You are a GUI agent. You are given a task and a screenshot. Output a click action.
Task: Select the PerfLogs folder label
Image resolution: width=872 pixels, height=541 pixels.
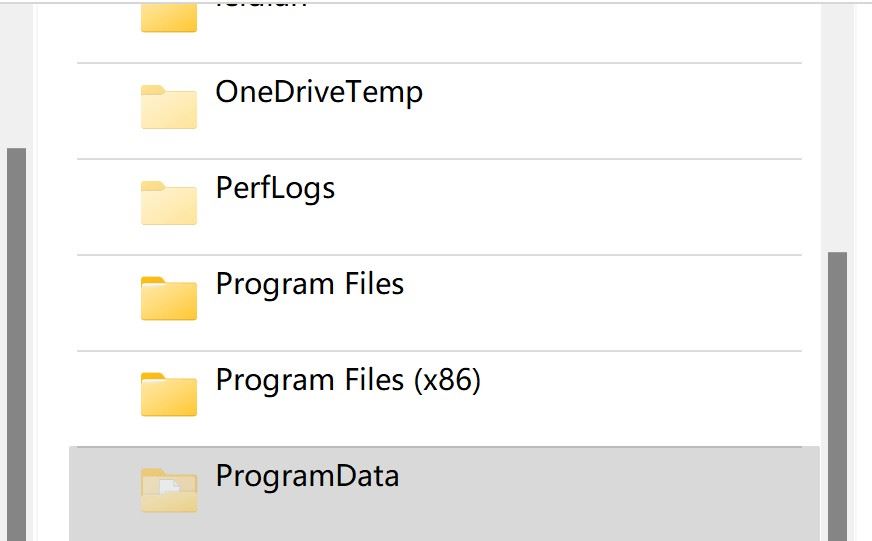(x=275, y=188)
